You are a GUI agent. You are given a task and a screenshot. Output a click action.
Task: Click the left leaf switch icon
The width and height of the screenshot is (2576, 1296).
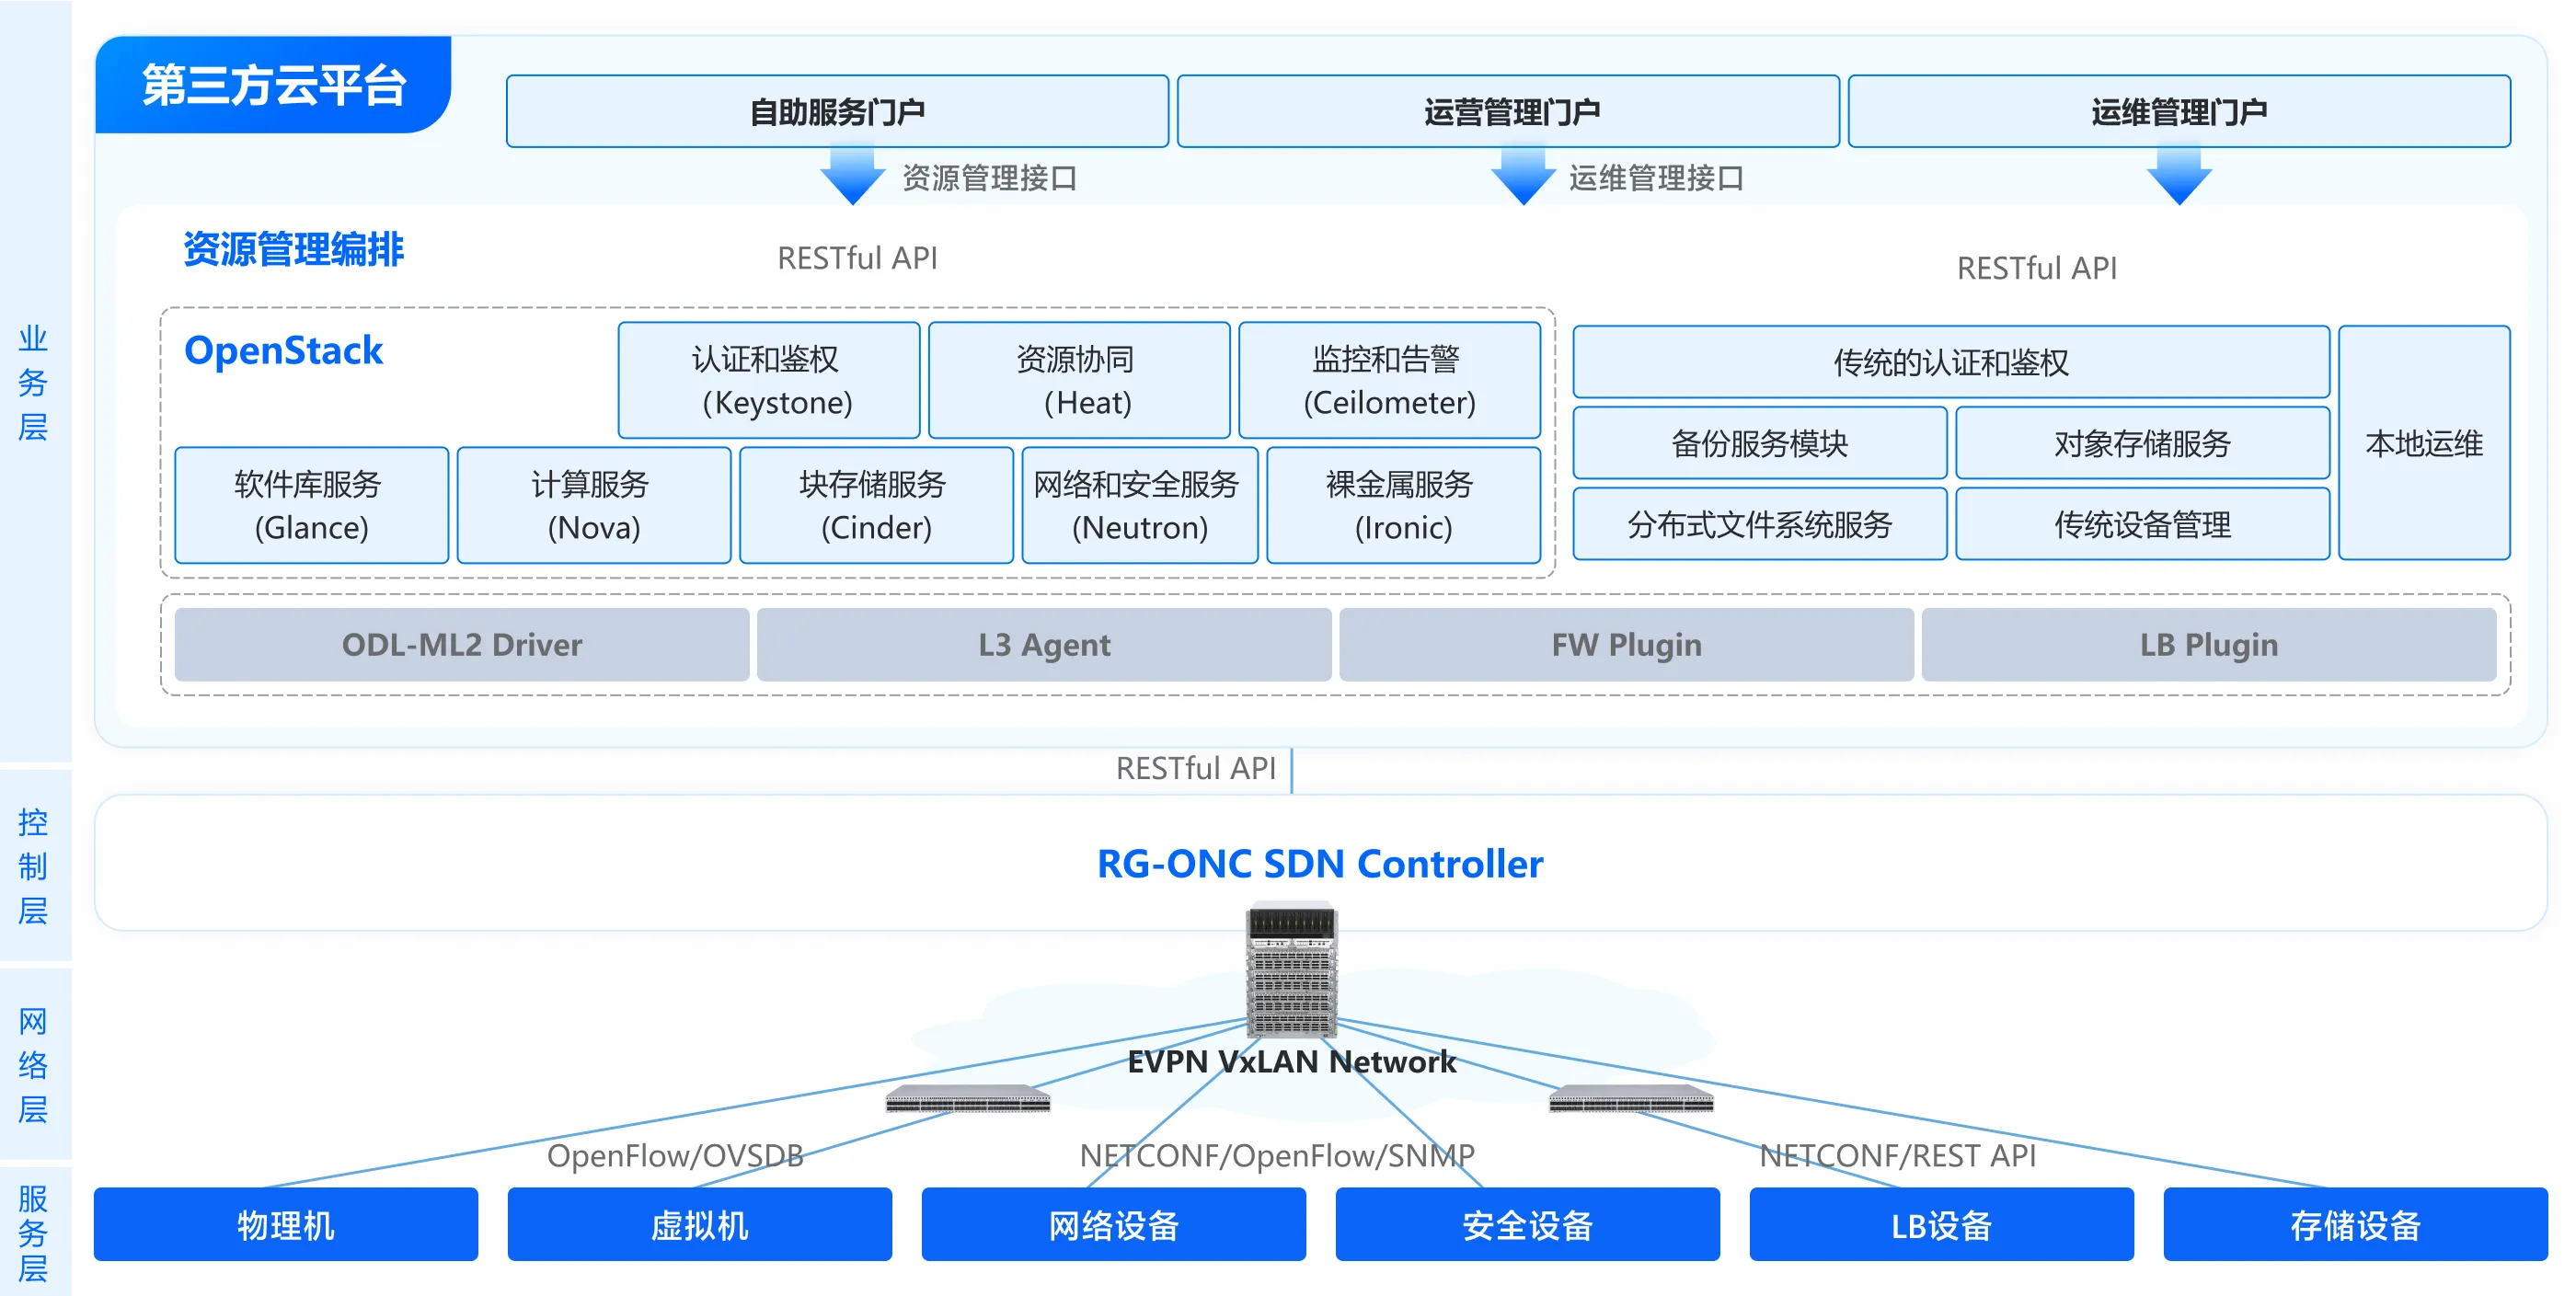coord(967,1099)
